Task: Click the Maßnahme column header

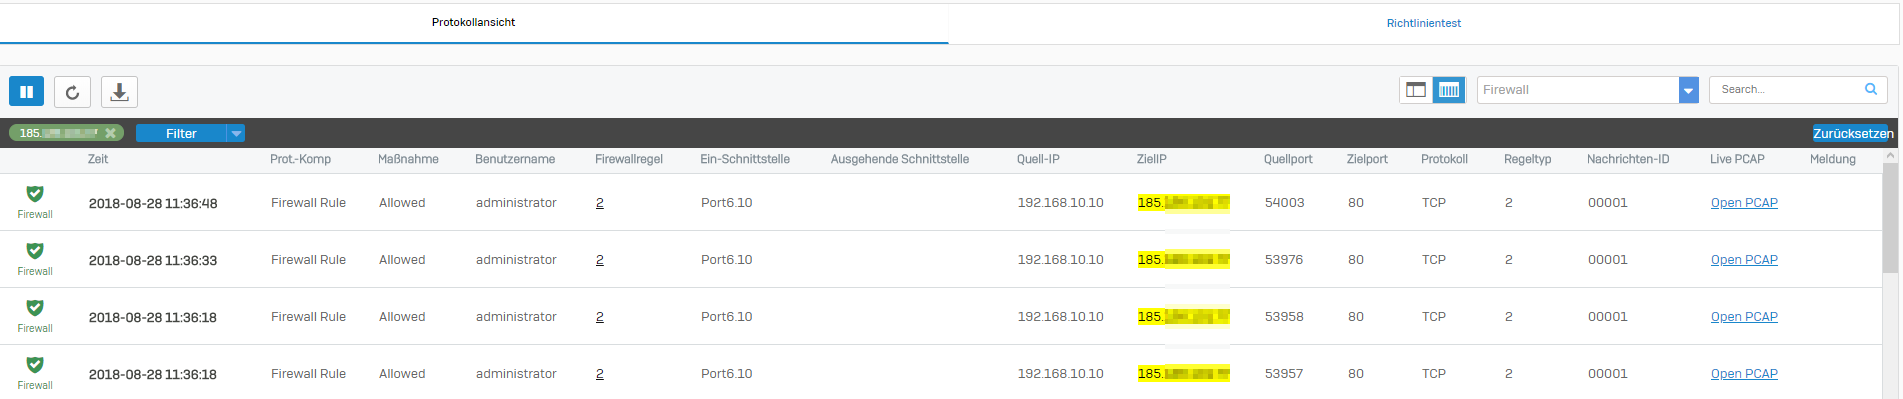Action: tap(408, 159)
